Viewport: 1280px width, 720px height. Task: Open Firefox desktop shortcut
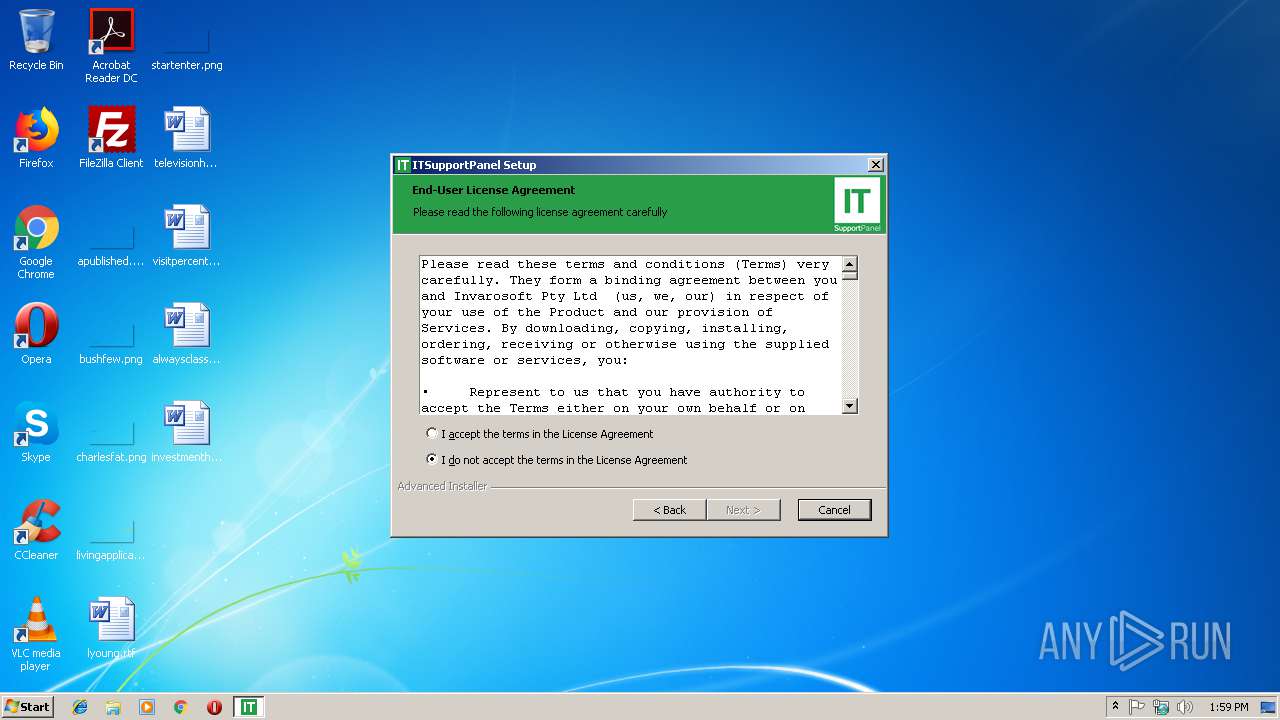pyautogui.click(x=36, y=138)
